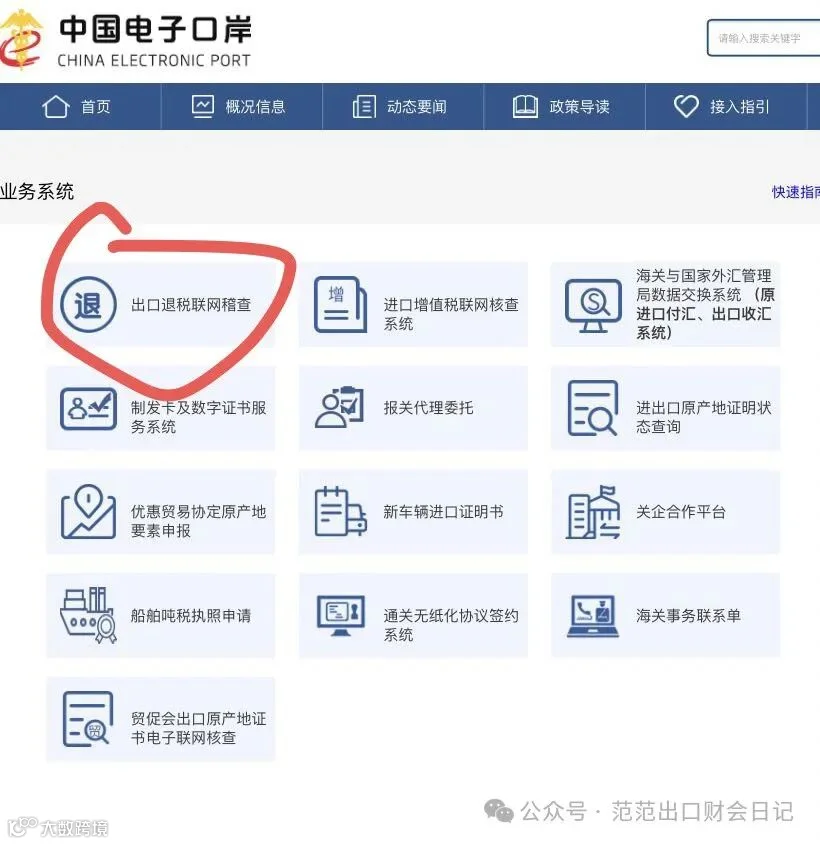
Task: Click the 快速指南 link
Action: pyautogui.click(x=796, y=192)
